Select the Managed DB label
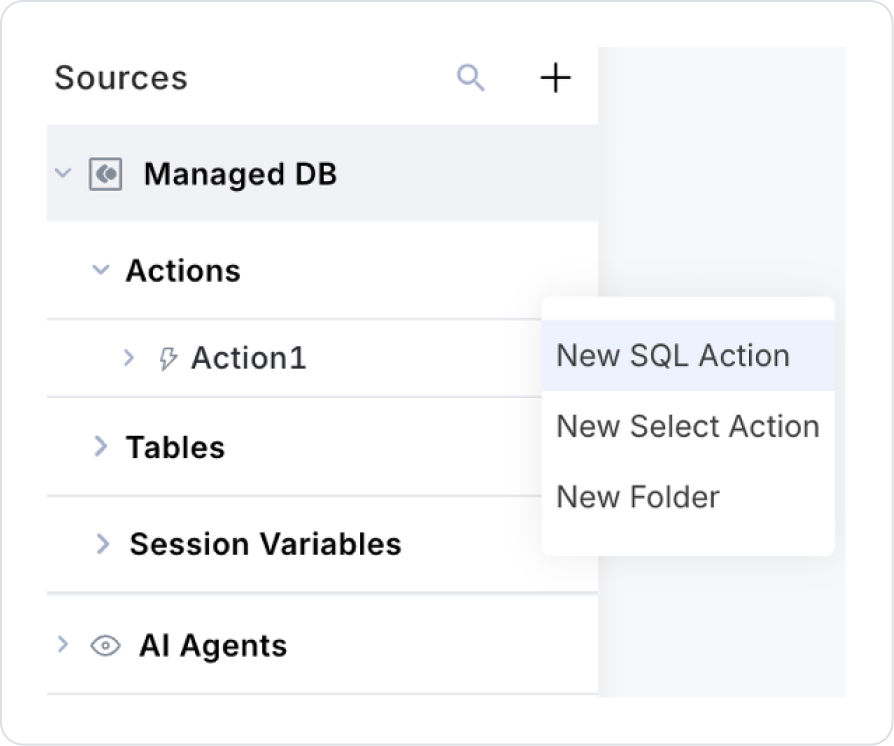The width and height of the screenshot is (894, 746). [240, 175]
